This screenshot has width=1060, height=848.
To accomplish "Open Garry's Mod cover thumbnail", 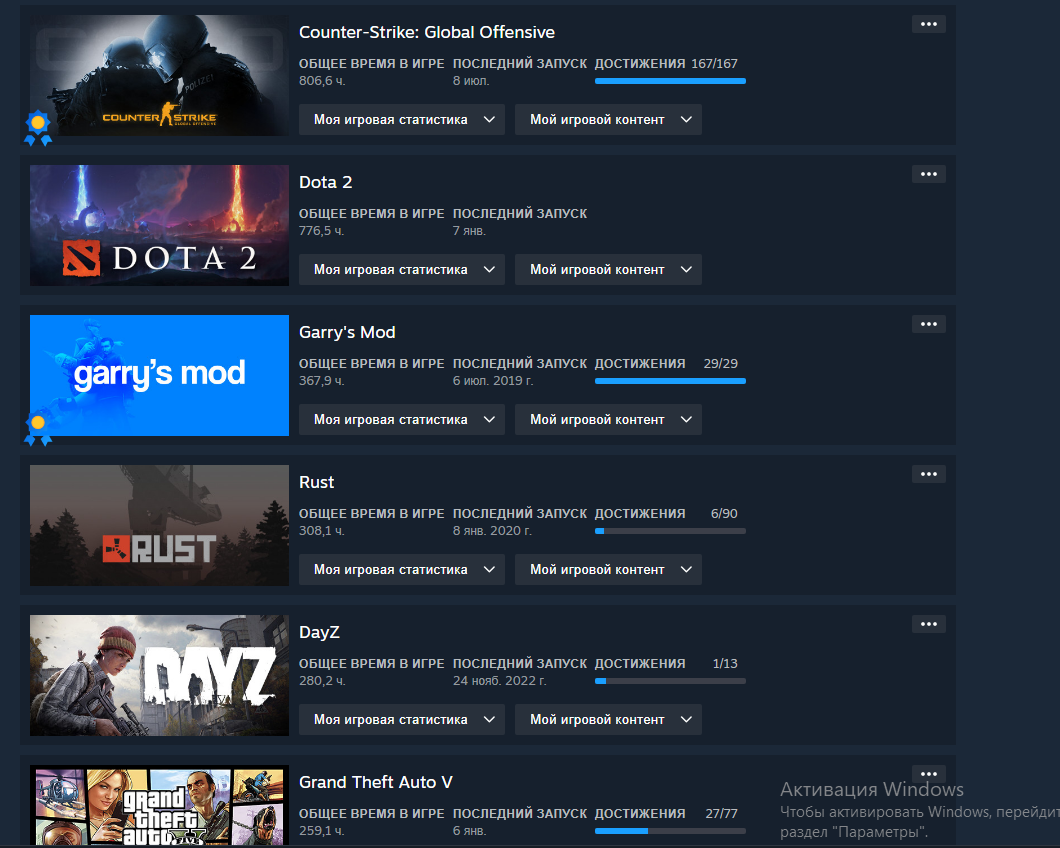I will (x=160, y=375).
